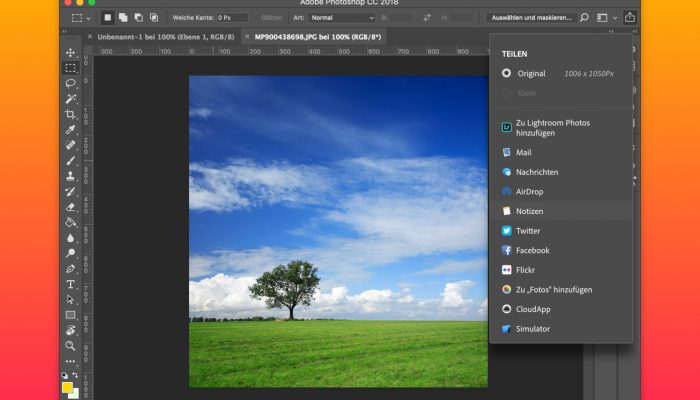
Task: Select the Original size radio button
Action: [x=506, y=73]
